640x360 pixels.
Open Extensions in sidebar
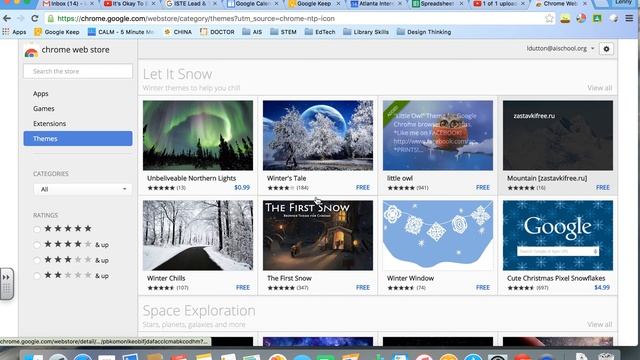pyautogui.click(x=49, y=123)
